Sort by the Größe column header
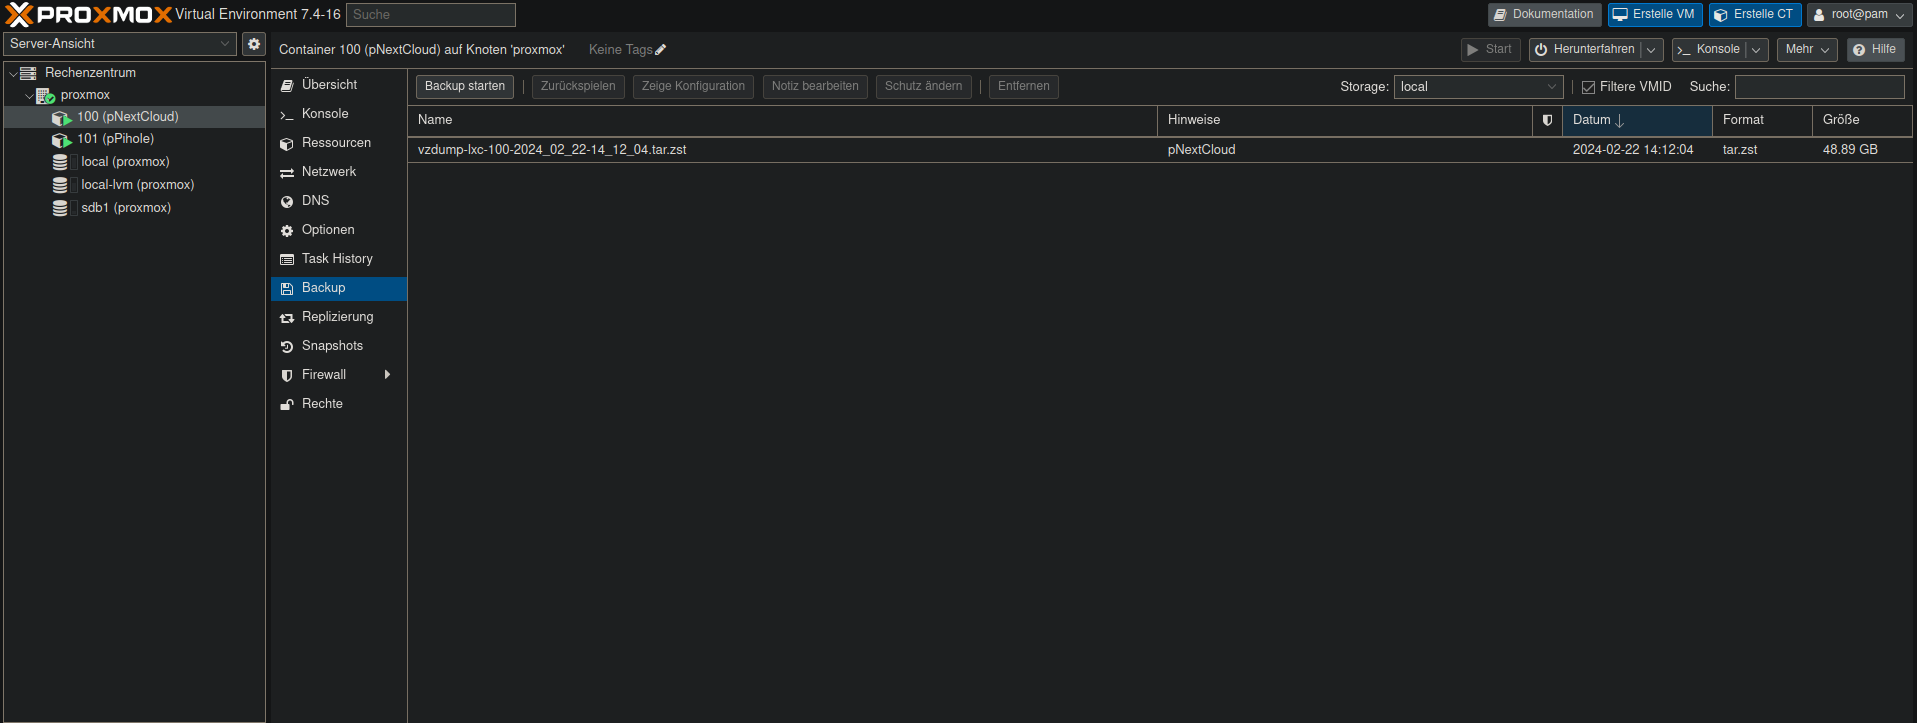 tap(1862, 120)
